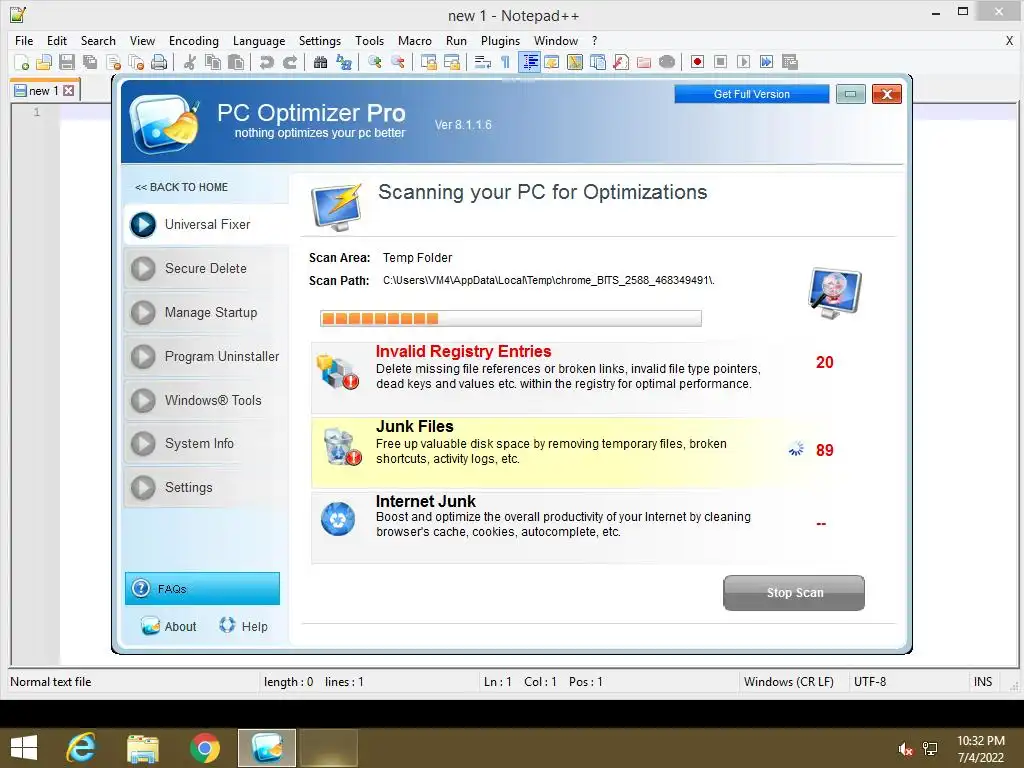This screenshot has width=1024, height=768.
Task: Select Universal Fixer in sidebar
Action: (x=206, y=225)
